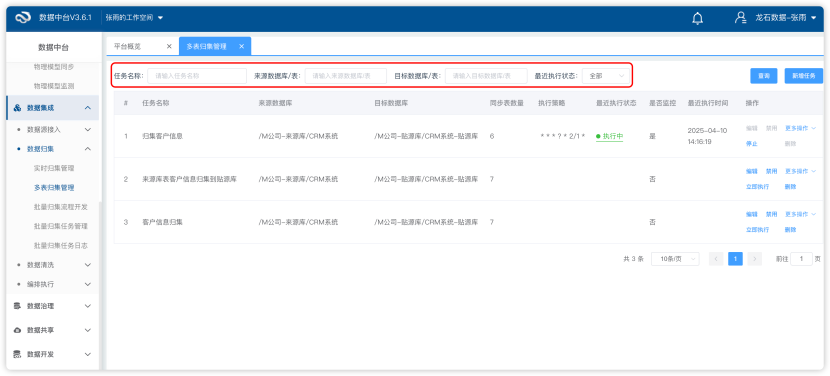Expand the 数据治理 menu

tap(88, 306)
